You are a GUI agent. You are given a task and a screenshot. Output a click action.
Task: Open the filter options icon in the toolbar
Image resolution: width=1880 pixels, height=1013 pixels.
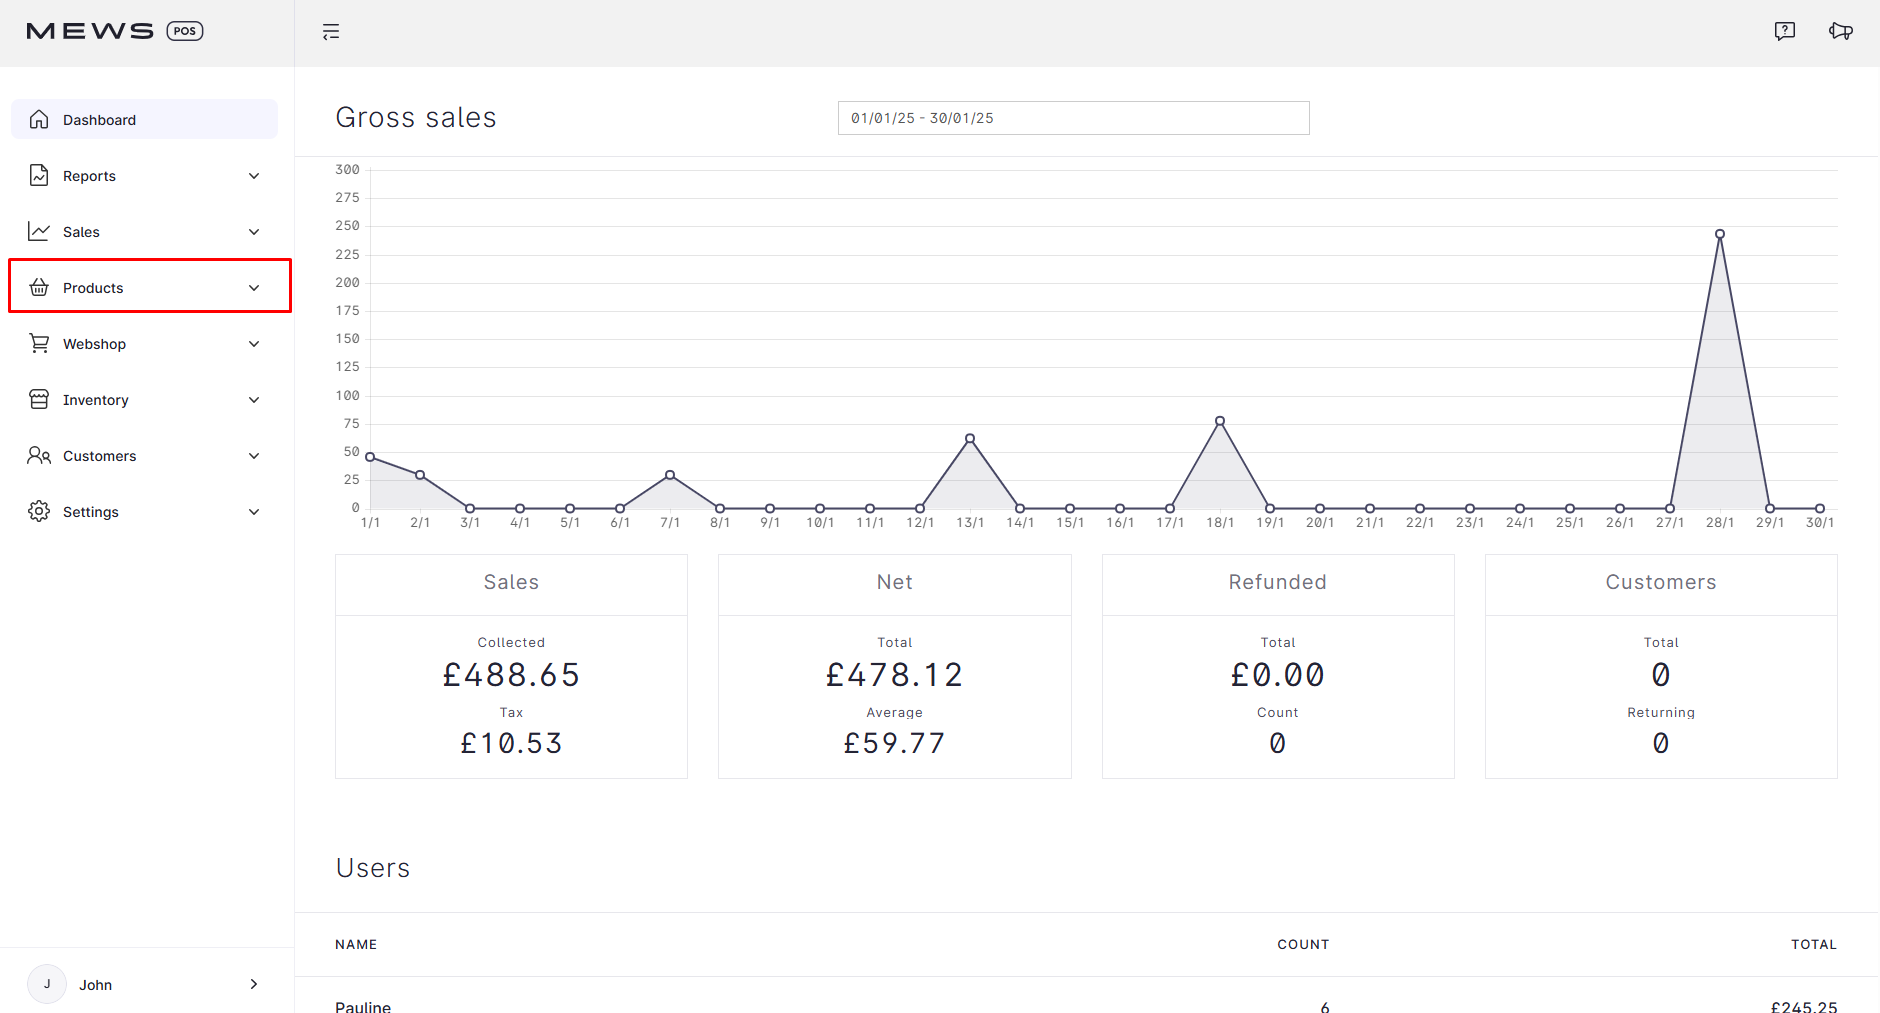point(330,31)
